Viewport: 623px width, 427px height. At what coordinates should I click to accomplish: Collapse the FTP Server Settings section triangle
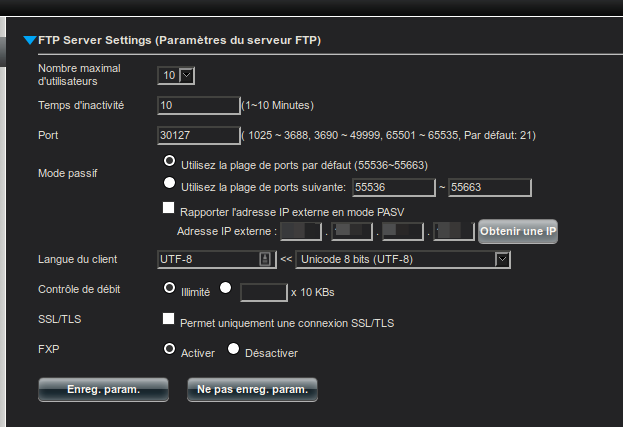tap(29, 41)
